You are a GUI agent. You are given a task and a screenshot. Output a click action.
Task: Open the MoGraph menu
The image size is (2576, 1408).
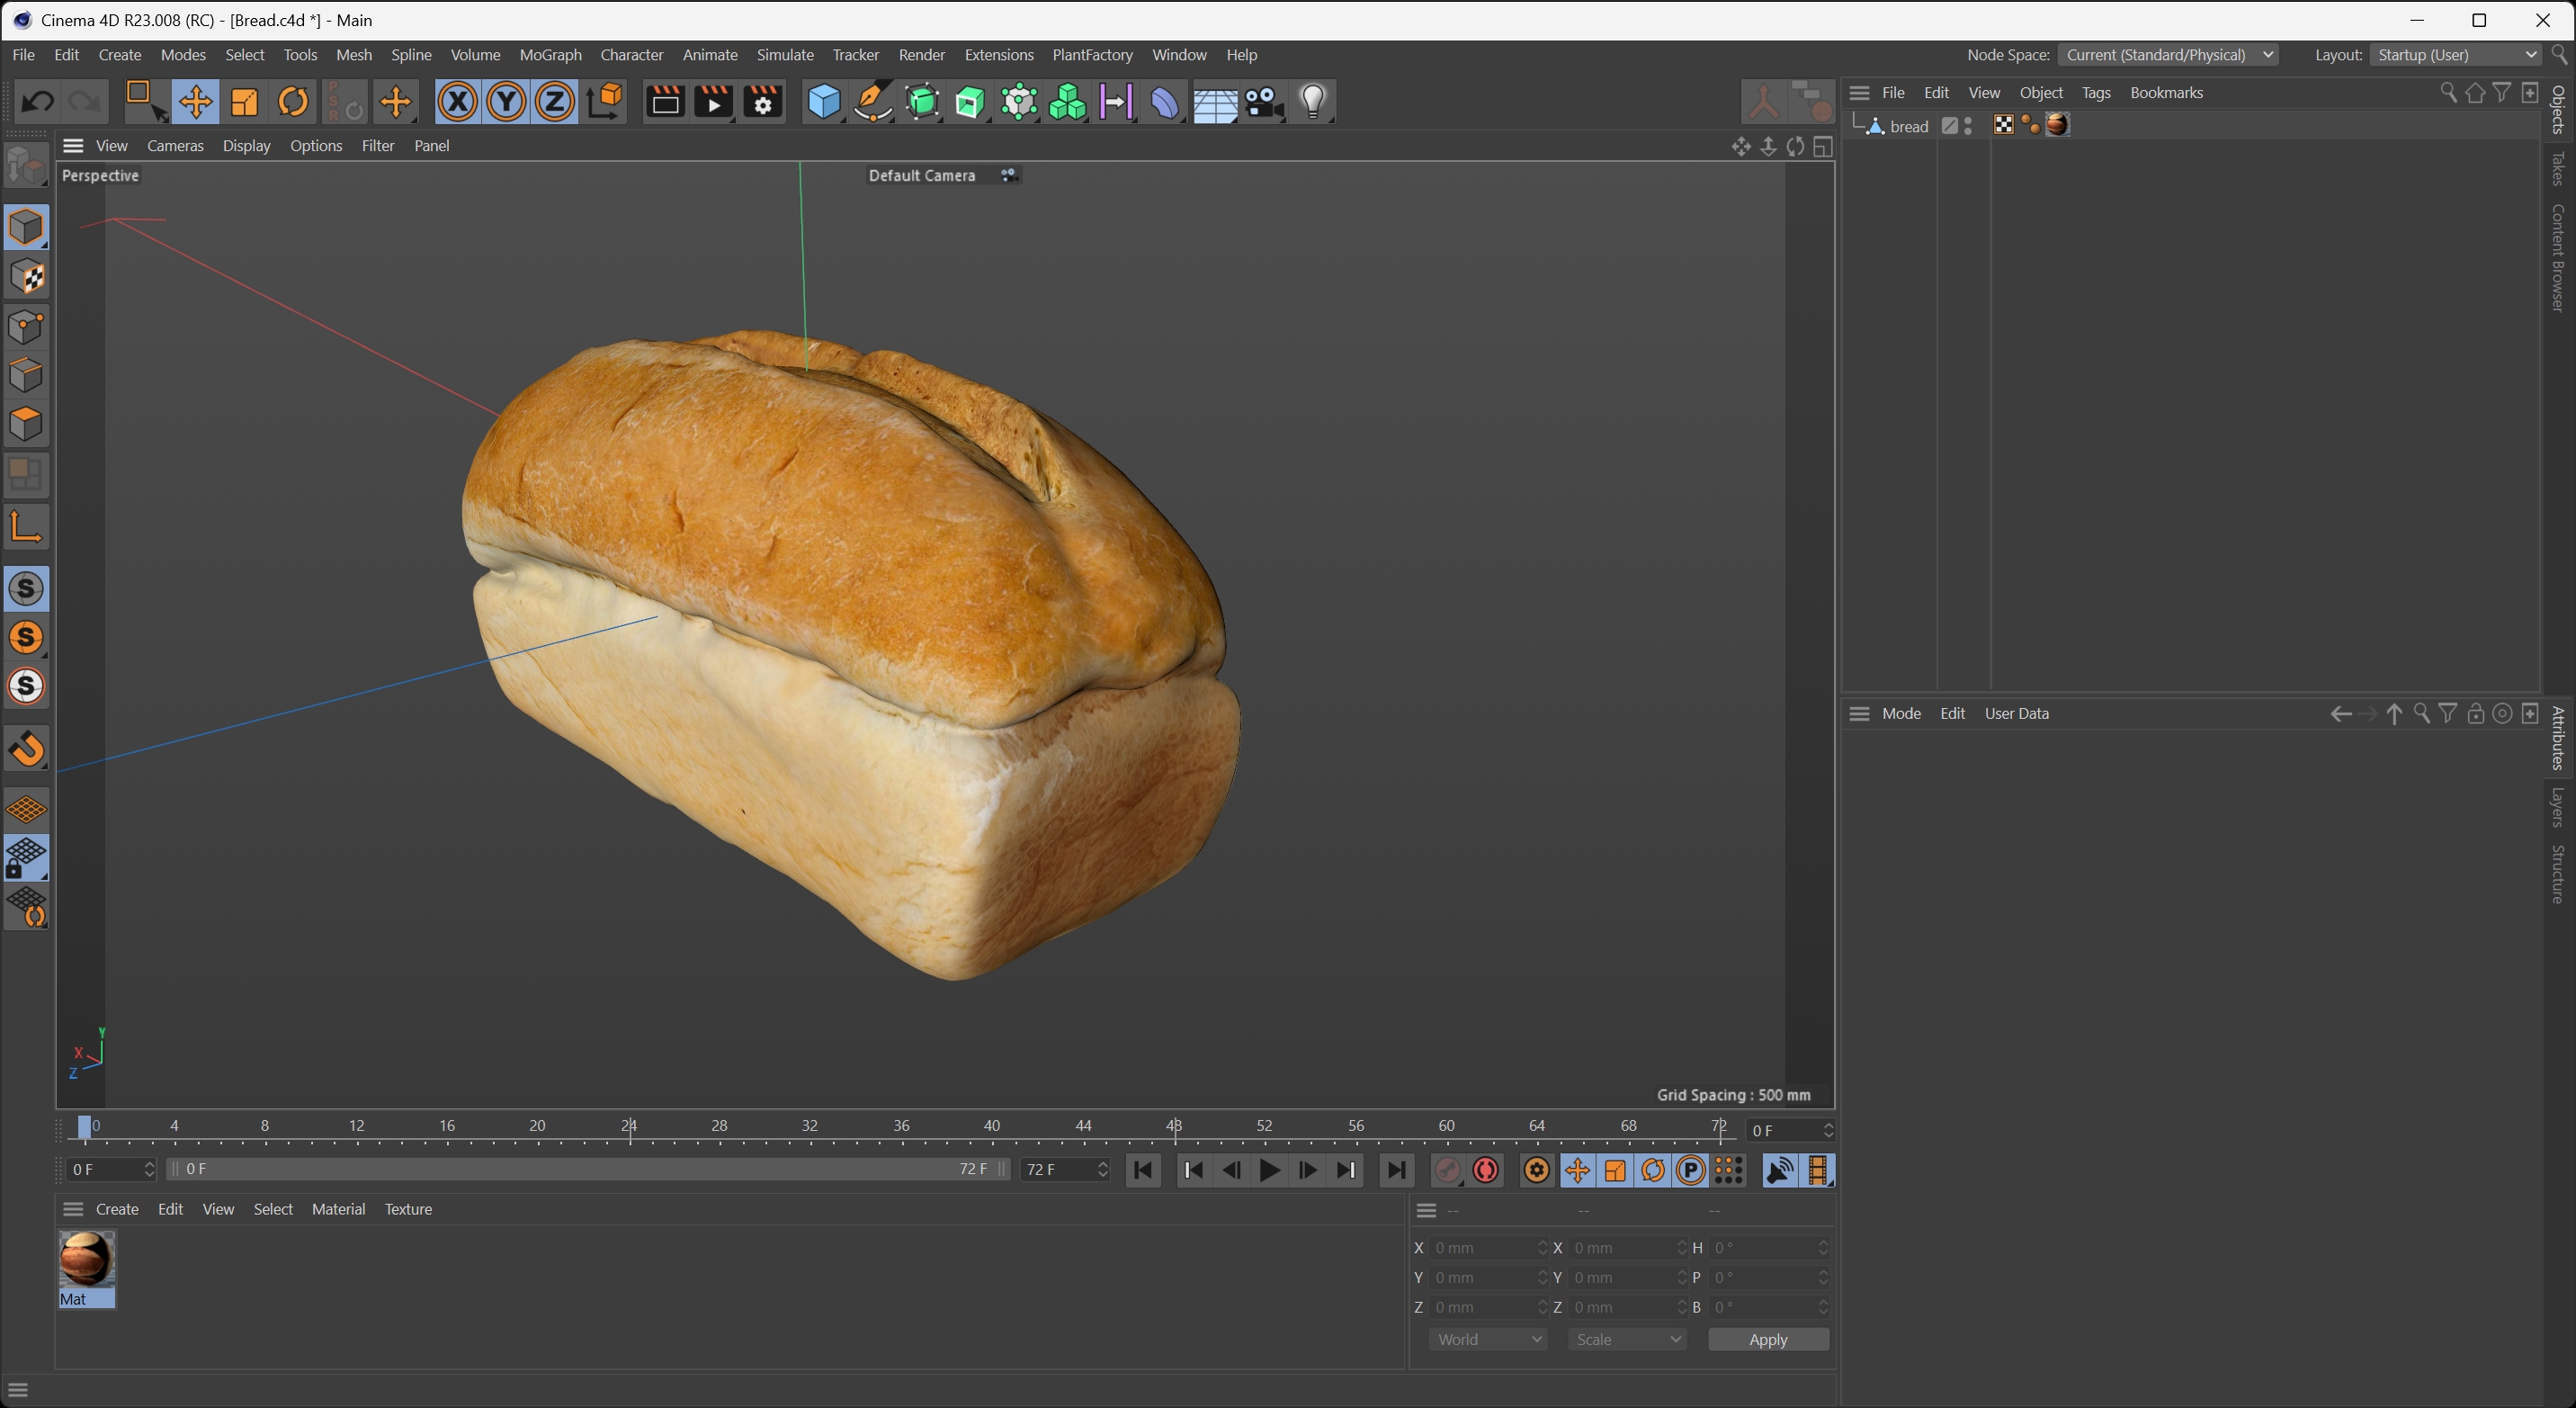550,55
